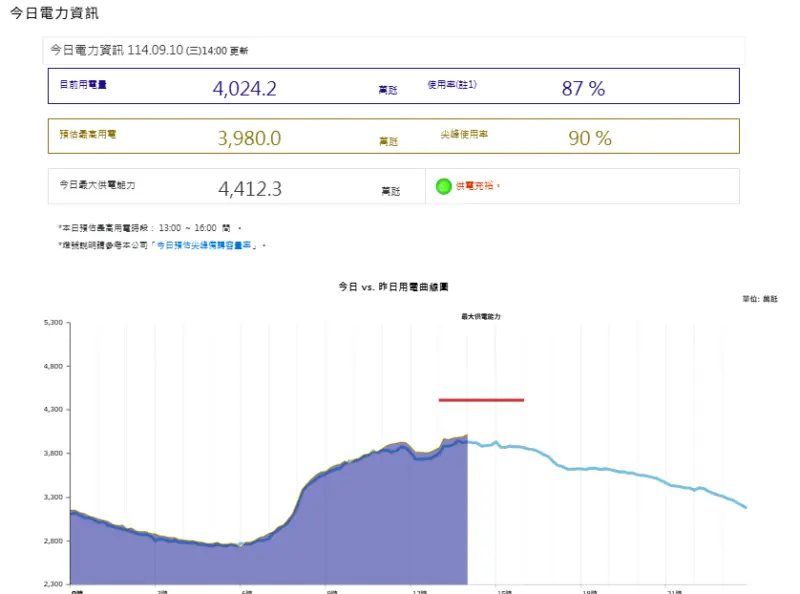The image size is (800, 594).
Task: Open the 今日預估尖峰備轉容量率 link
Action: (207, 245)
